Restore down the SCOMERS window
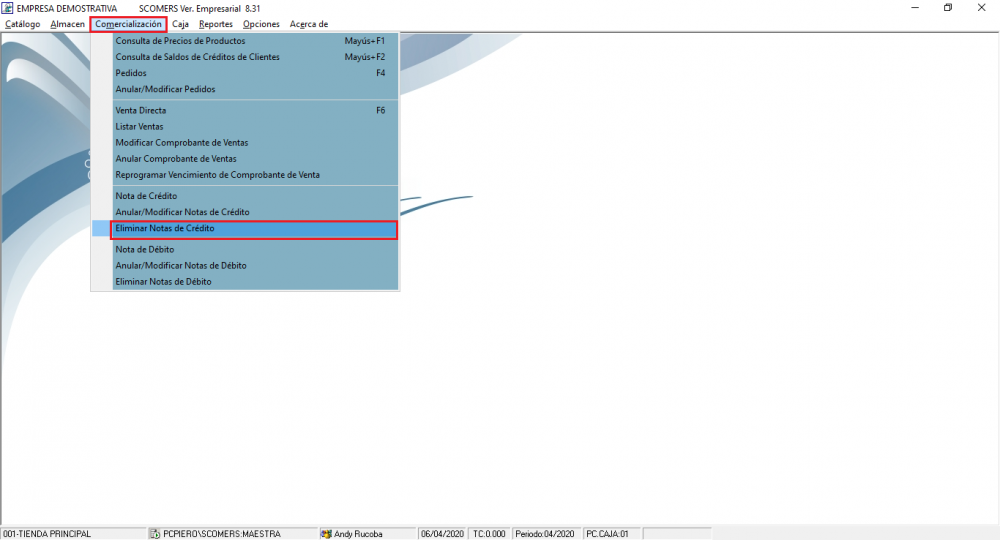Viewport: 1000px width, 540px height. click(948, 8)
